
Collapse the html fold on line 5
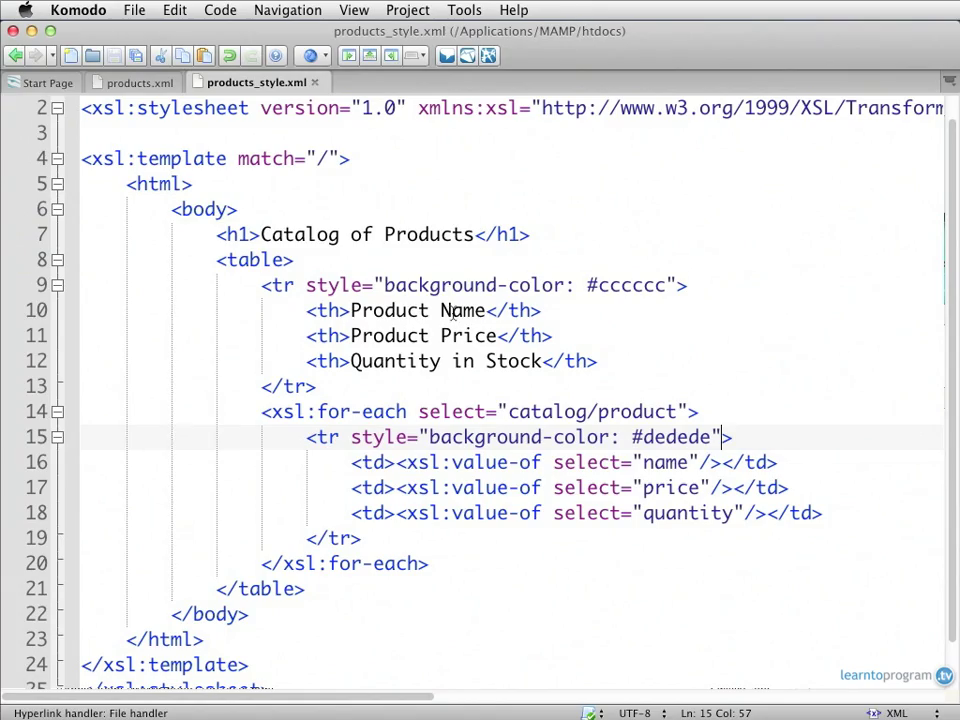click(x=58, y=184)
